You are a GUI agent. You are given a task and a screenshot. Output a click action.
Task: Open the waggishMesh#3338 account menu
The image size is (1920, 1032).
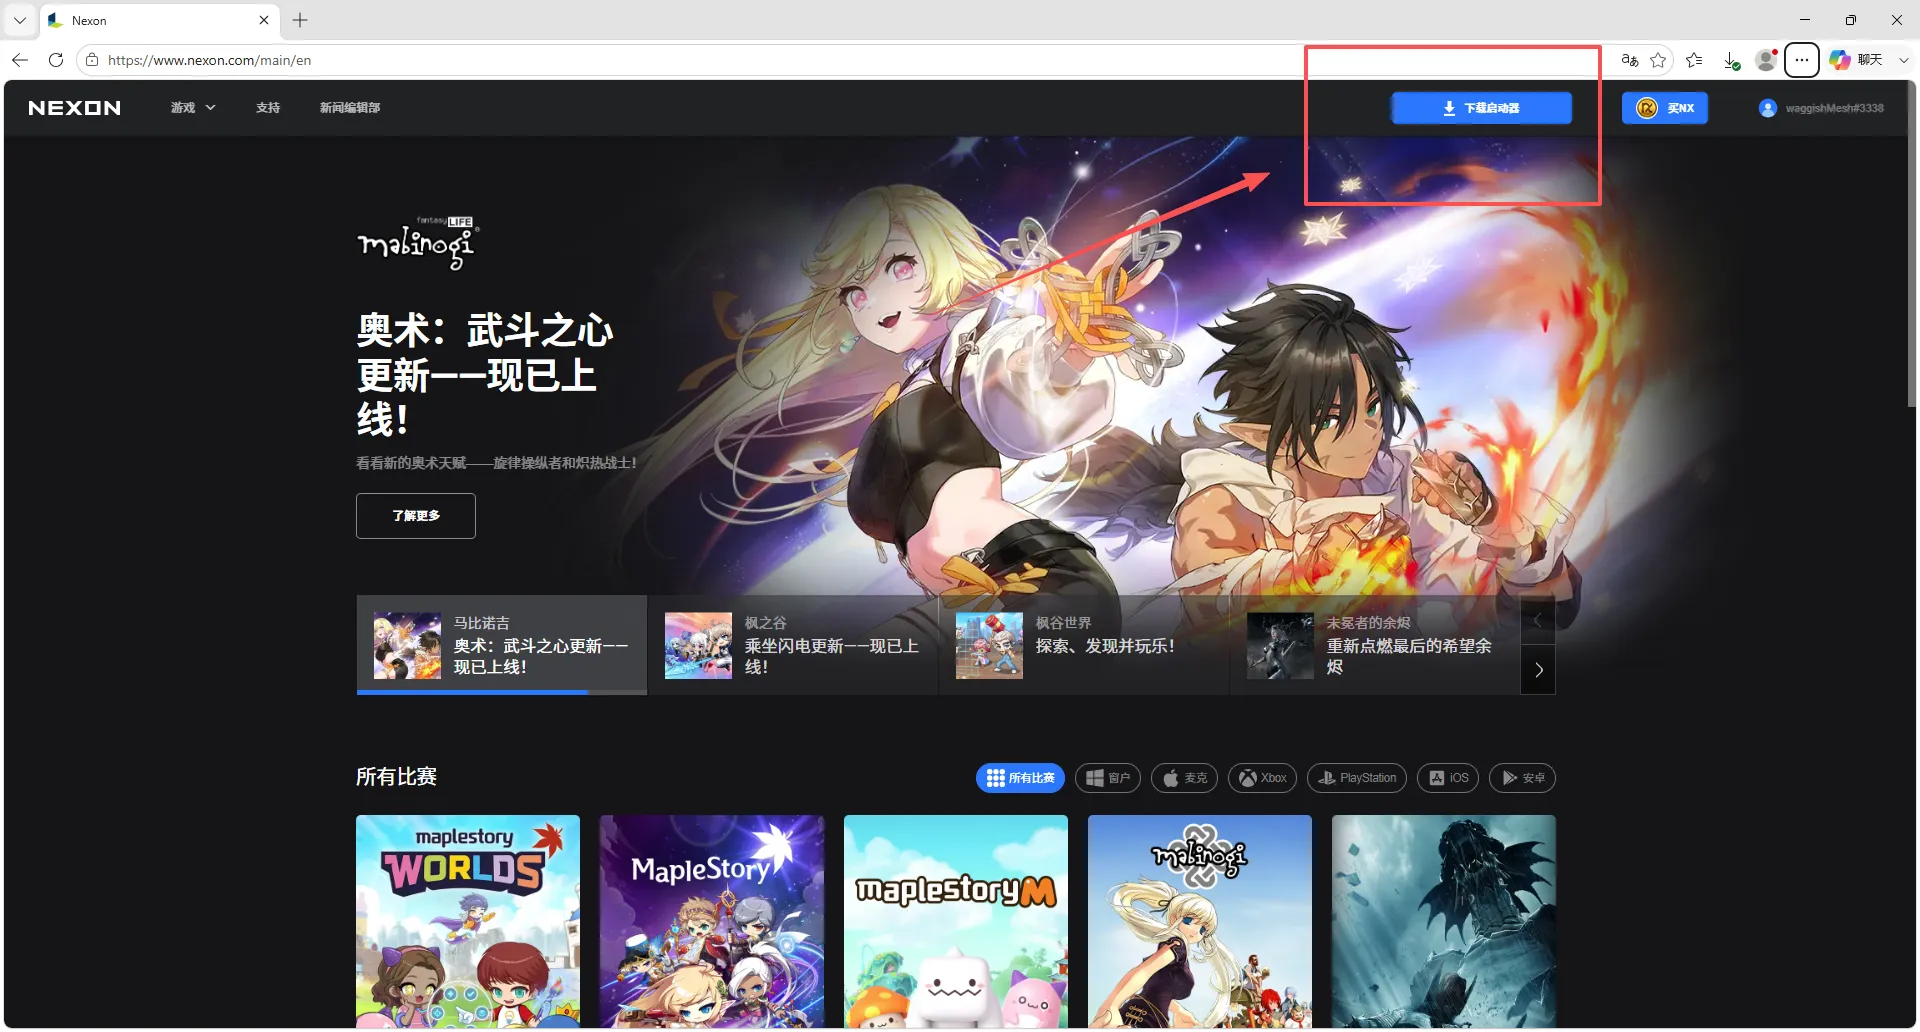tap(1821, 108)
